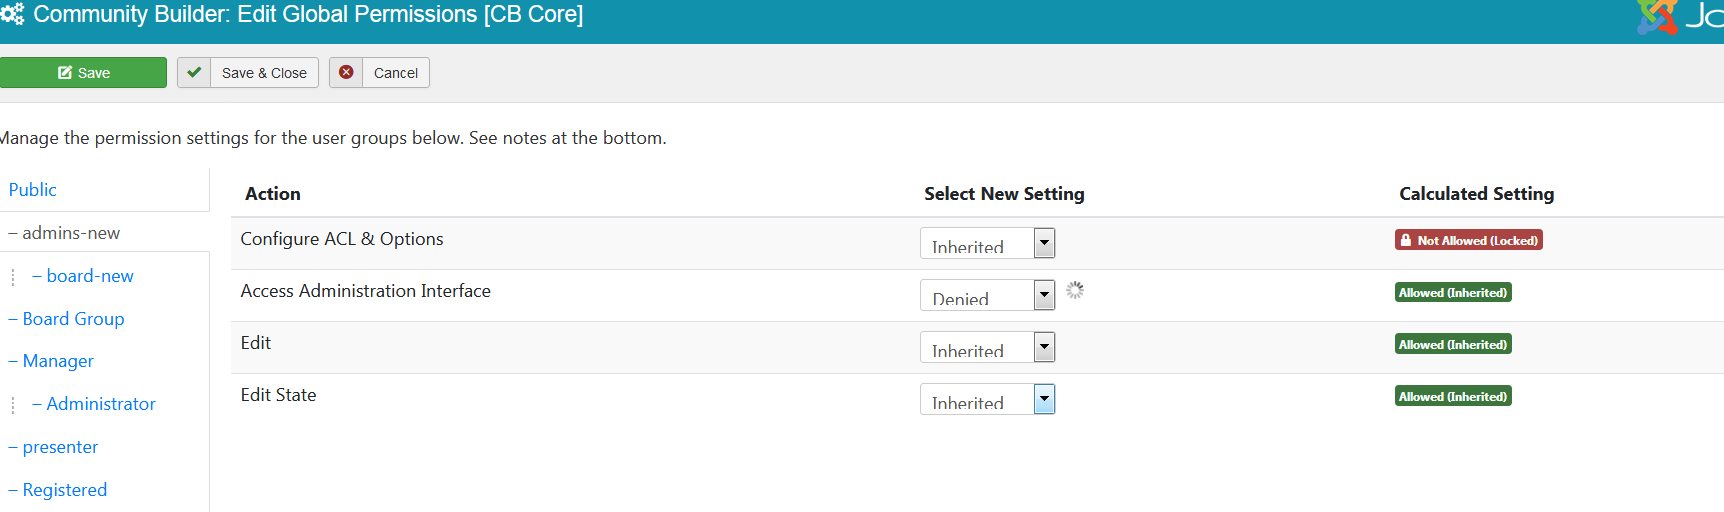This screenshot has height=512, width=1724.
Task: Open the Access Administration Interface Denied dropdown
Action: tap(987, 295)
